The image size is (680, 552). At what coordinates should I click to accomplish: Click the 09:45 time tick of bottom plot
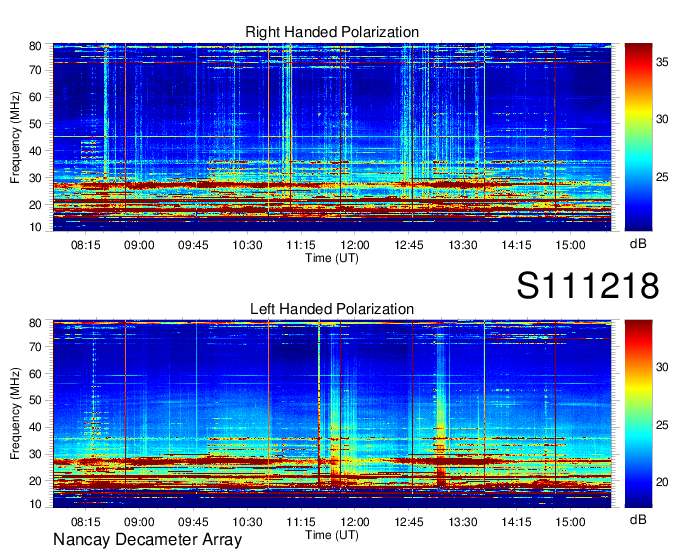tap(193, 522)
